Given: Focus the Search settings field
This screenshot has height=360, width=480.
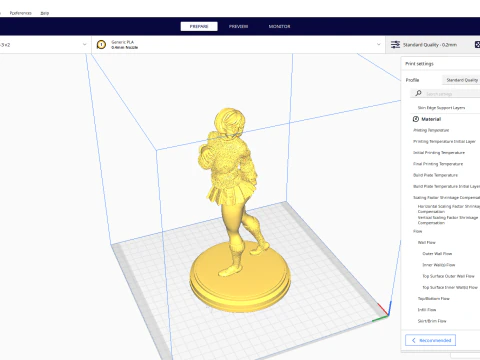Looking at the screenshot, I should pos(445,94).
